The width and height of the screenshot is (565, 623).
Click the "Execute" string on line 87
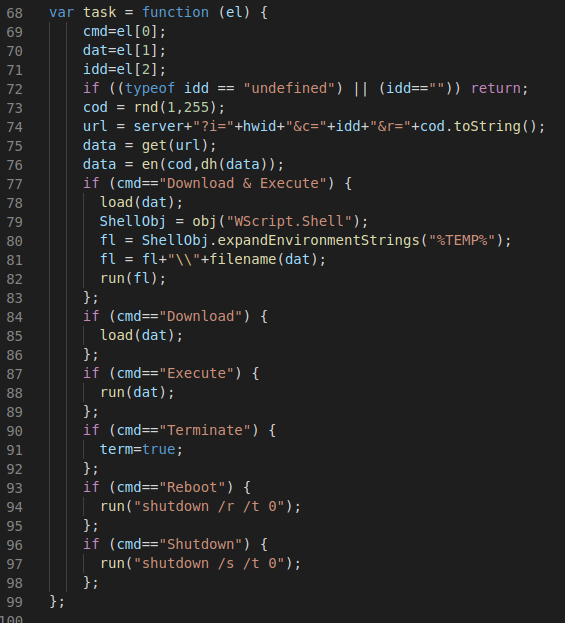click(x=196, y=373)
